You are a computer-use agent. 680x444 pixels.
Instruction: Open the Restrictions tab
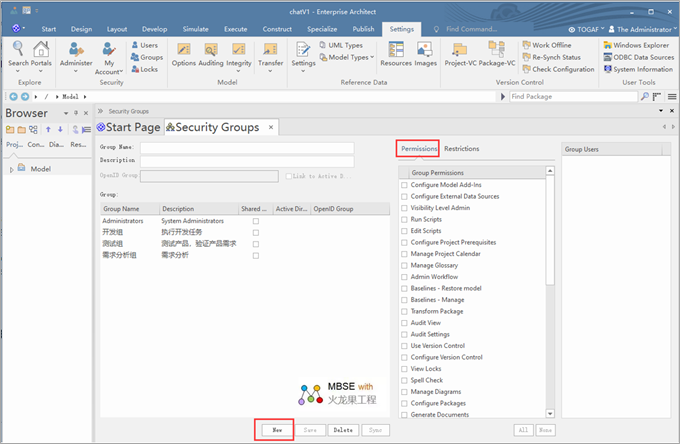461,149
